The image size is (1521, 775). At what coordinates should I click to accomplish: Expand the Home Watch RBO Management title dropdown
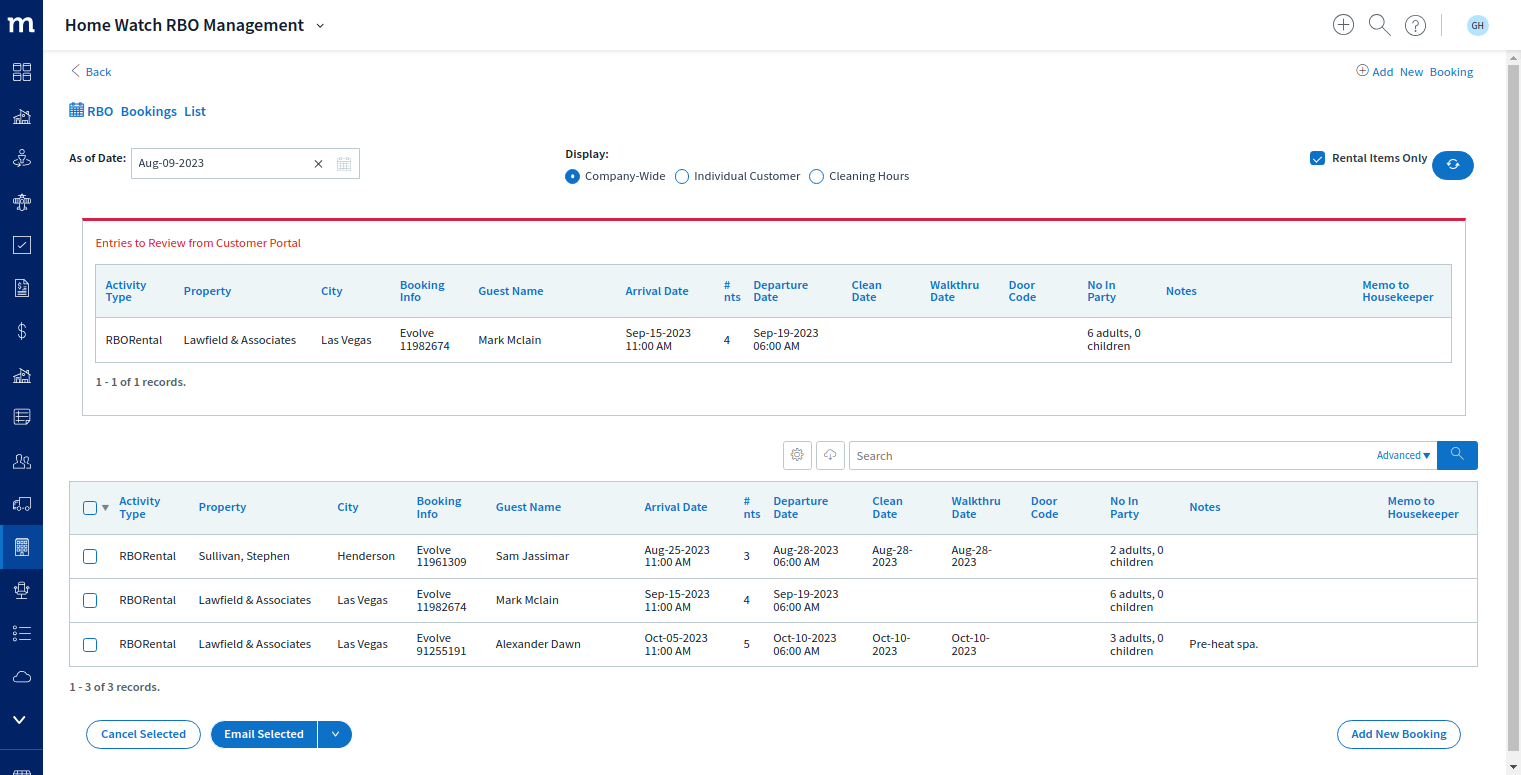320,26
